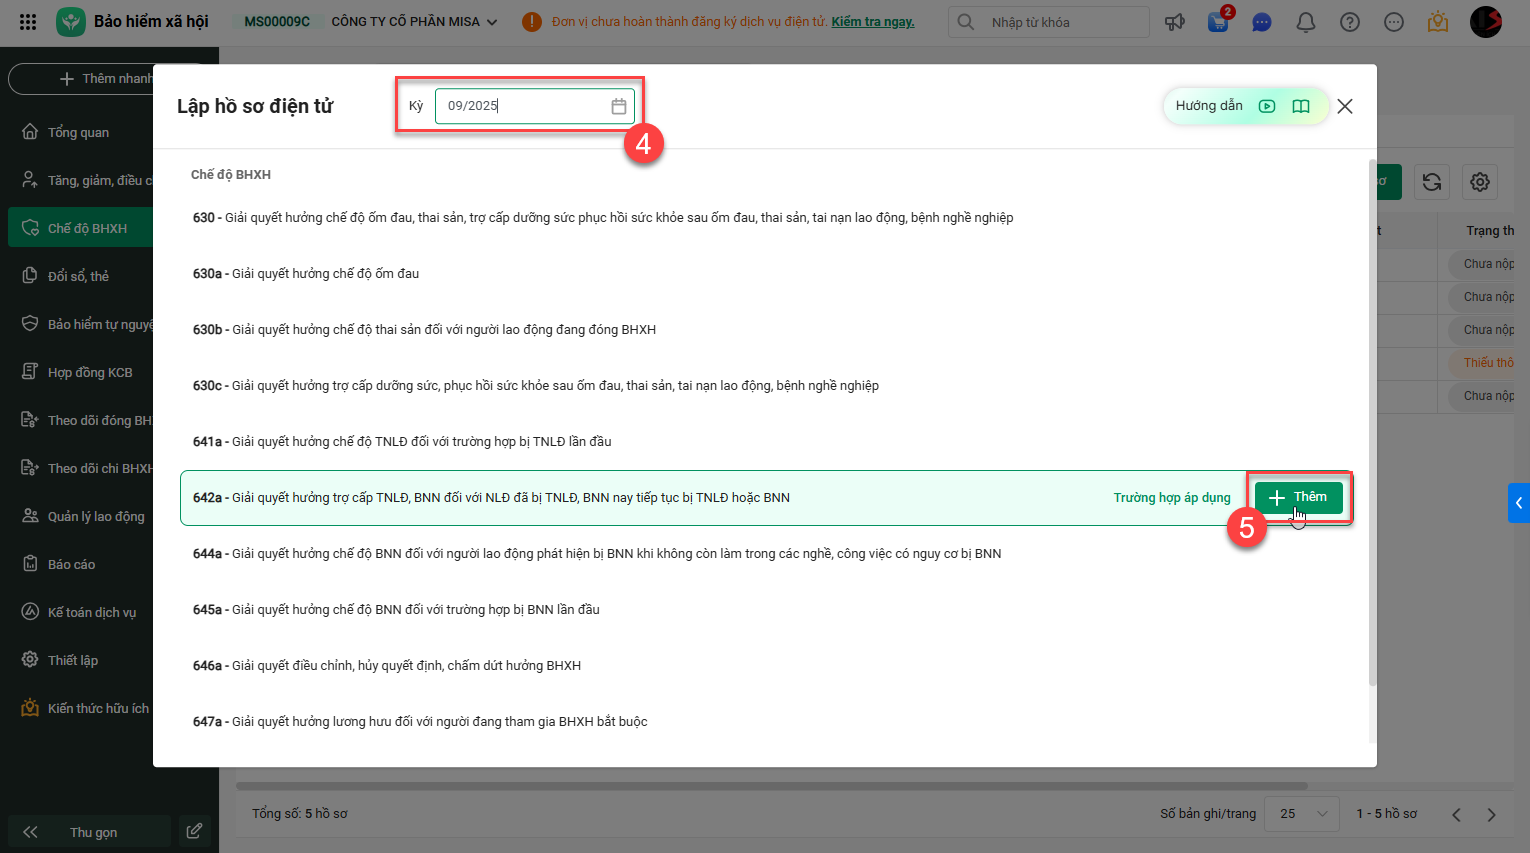Open the records per page dropdown showing 25
This screenshot has width=1530, height=853.
(x=1302, y=814)
